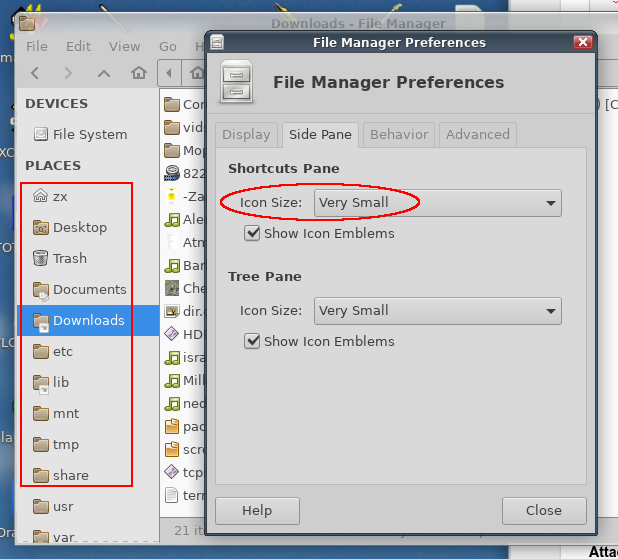The height and width of the screenshot is (559, 618).
Task: Select the Downloads entry in sidebar
Action: (88, 320)
